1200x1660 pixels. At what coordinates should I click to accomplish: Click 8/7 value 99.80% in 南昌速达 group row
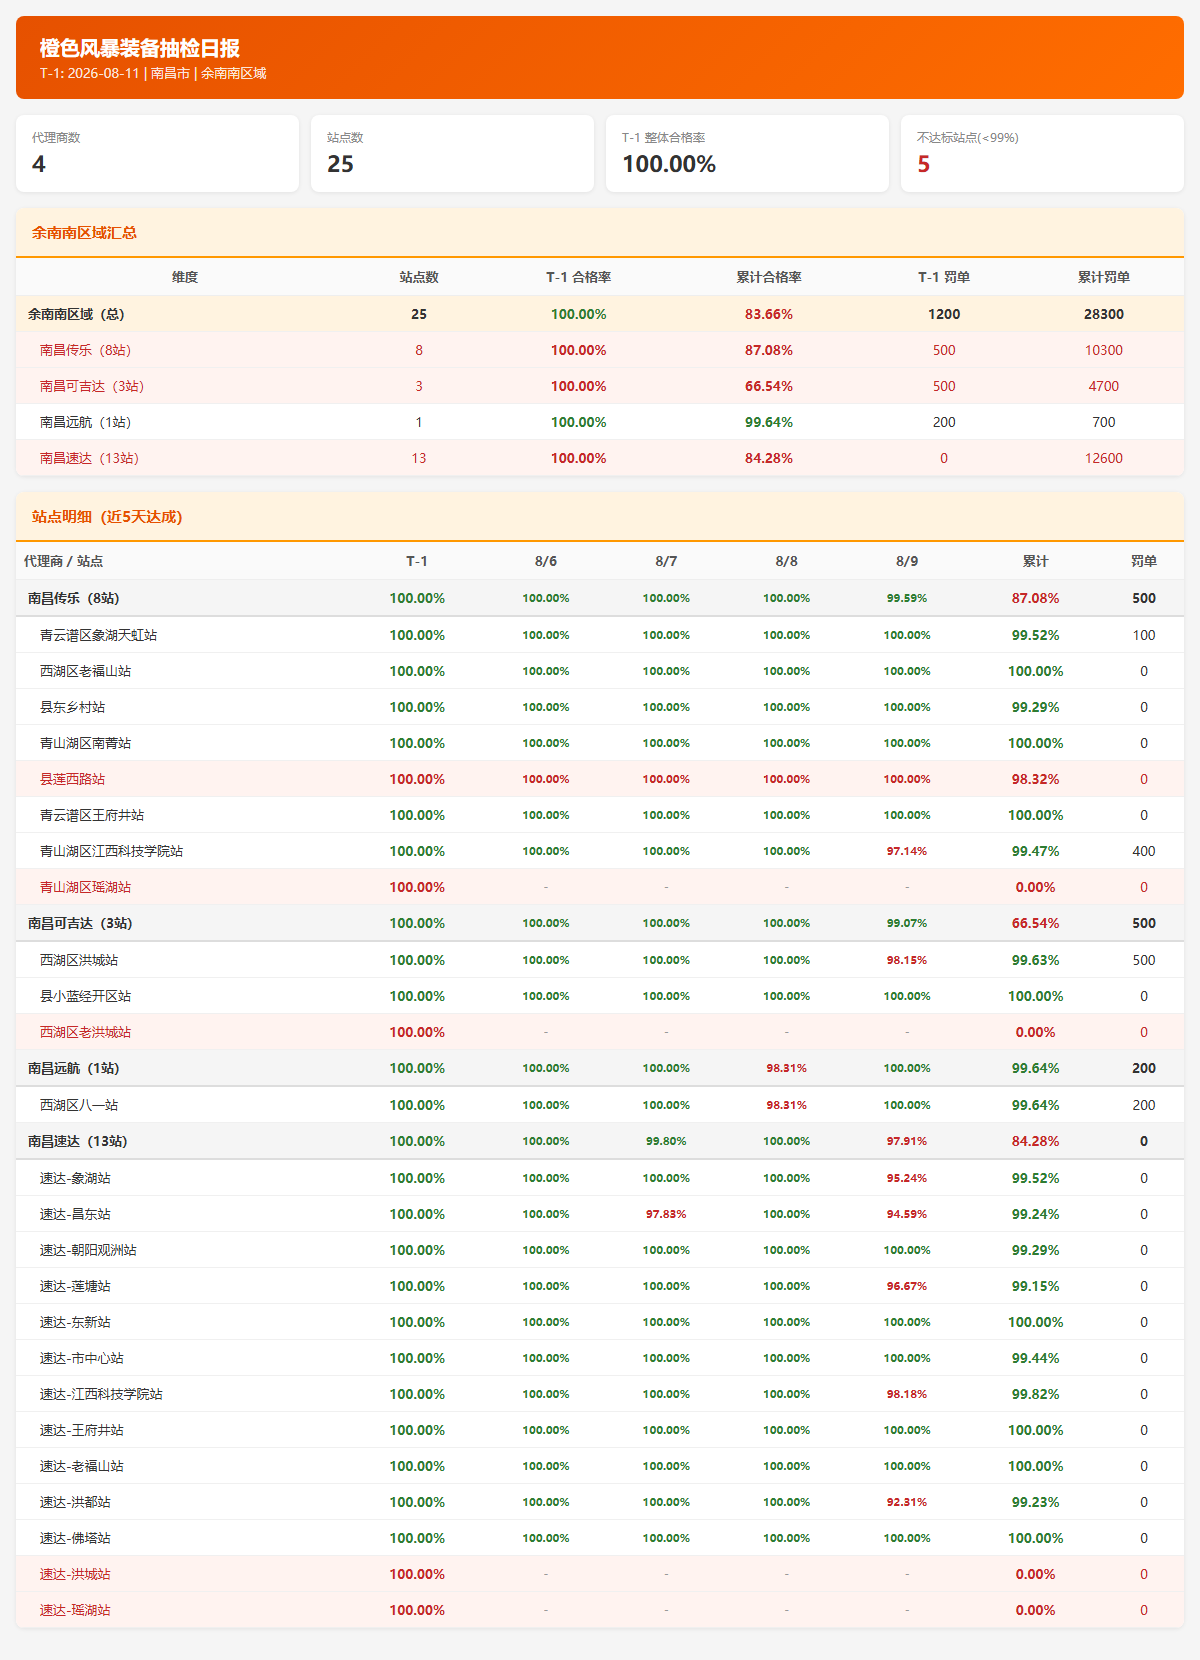click(666, 1141)
